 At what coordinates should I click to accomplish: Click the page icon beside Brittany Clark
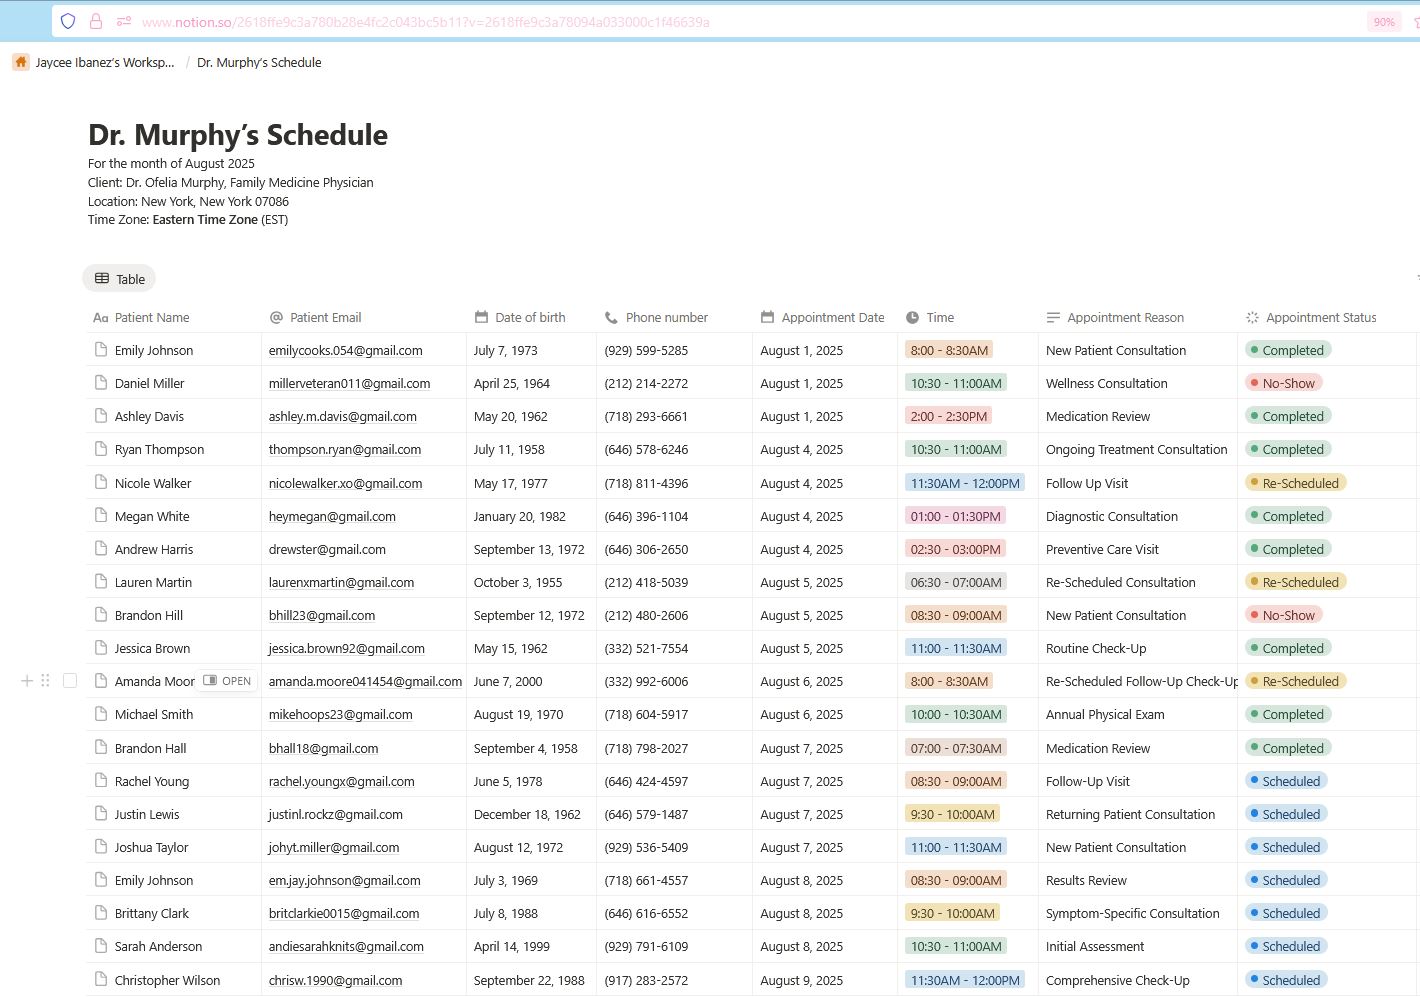[x=101, y=912]
